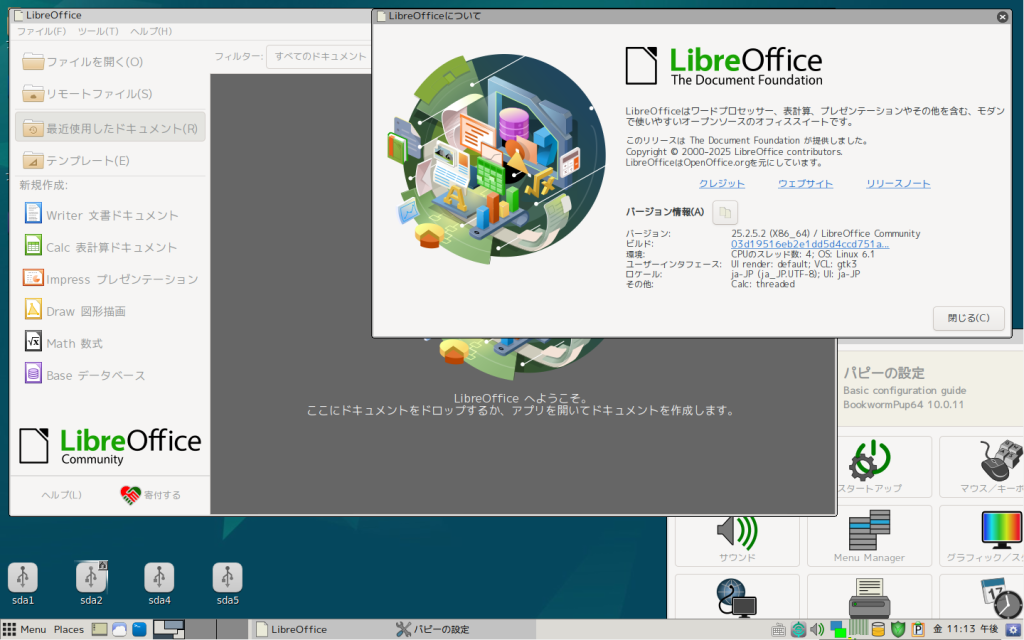Open the taskbar Menu button
This screenshot has width=1024, height=640.
pos(25,630)
